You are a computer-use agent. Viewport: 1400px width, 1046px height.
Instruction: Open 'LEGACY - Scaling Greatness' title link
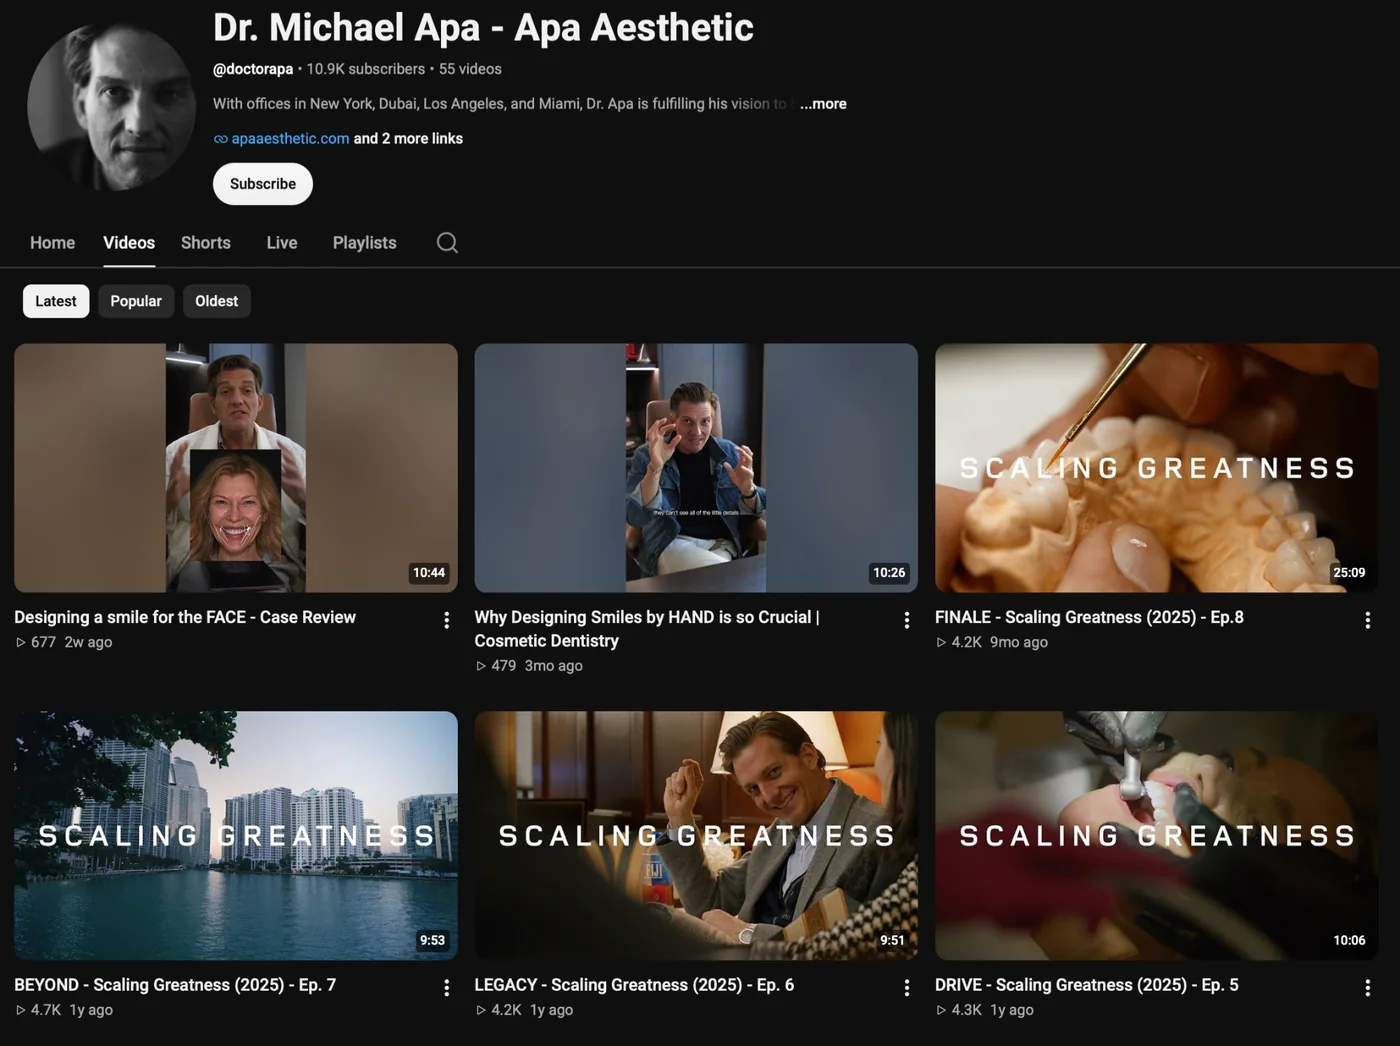click(x=634, y=985)
